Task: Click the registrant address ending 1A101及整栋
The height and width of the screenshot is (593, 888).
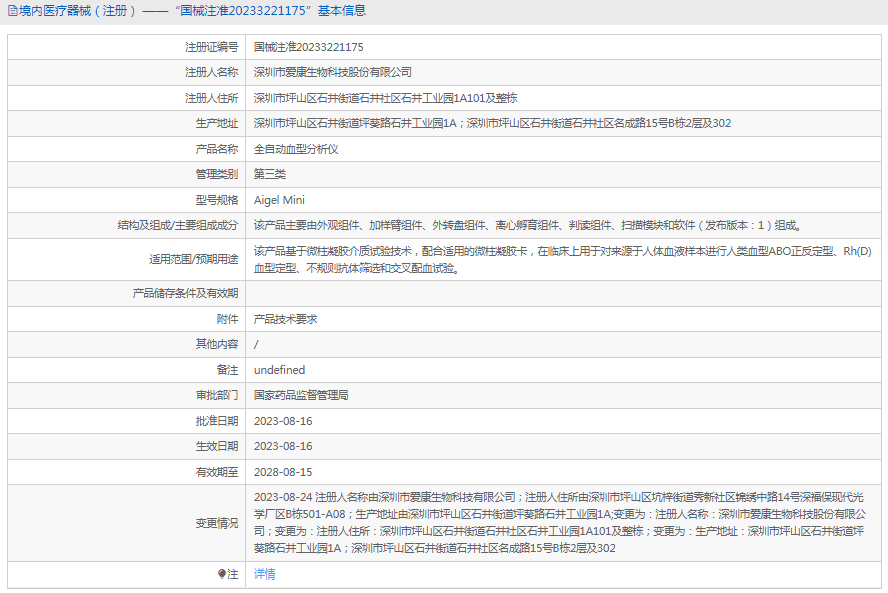Action: pyautogui.click(x=386, y=98)
